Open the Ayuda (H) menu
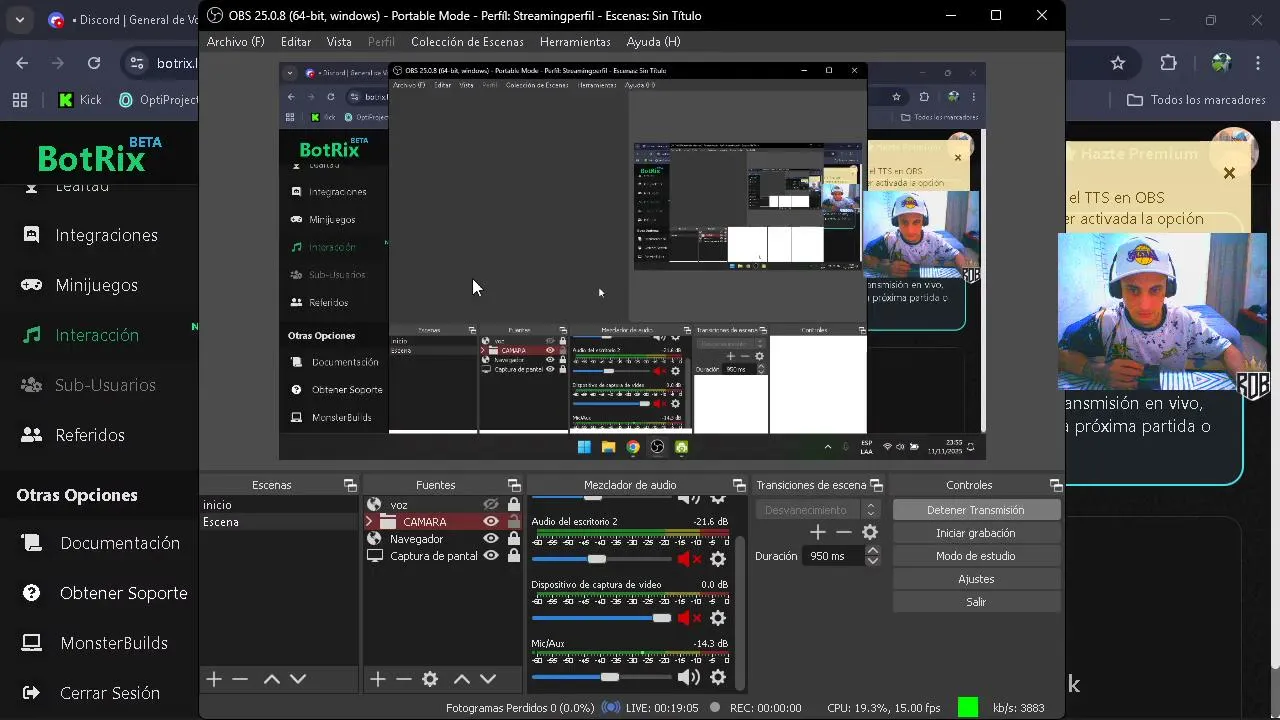The image size is (1280, 720). [x=653, y=42]
